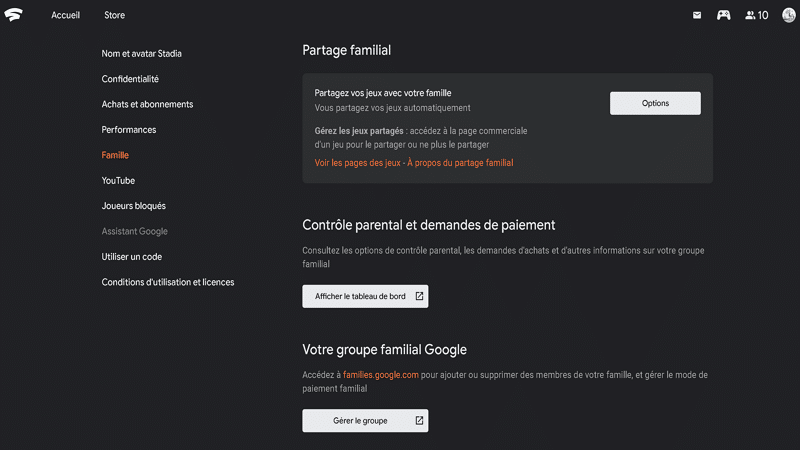The height and width of the screenshot is (450, 800).
Task: Open Achats et abonnements section
Action: pos(147,105)
